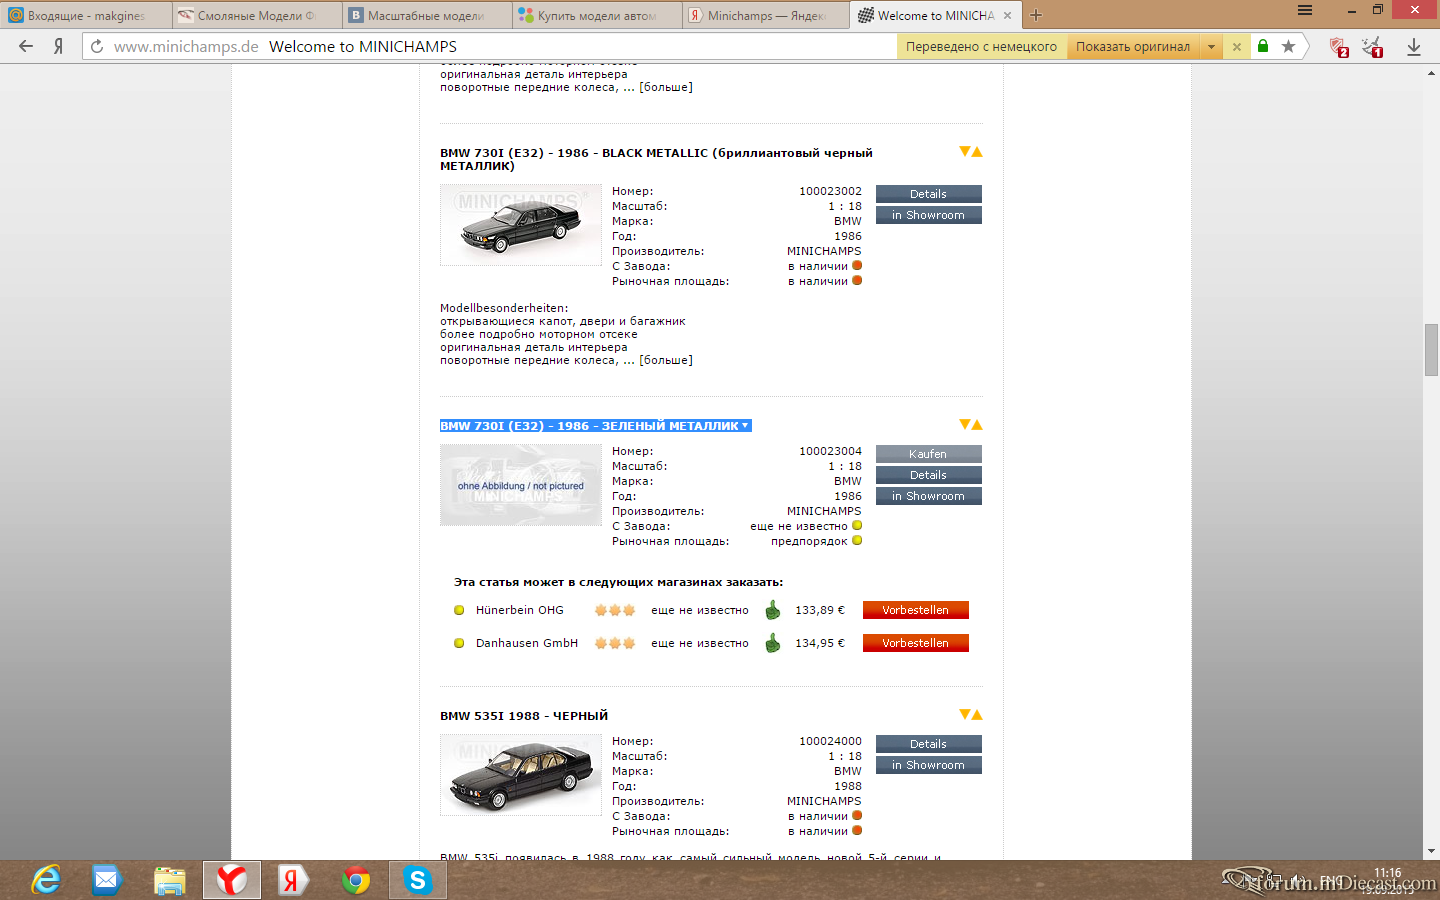Click the star rating for Hünerbein OHG
1440x900 pixels.
pyautogui.click(x=615, y=610)
